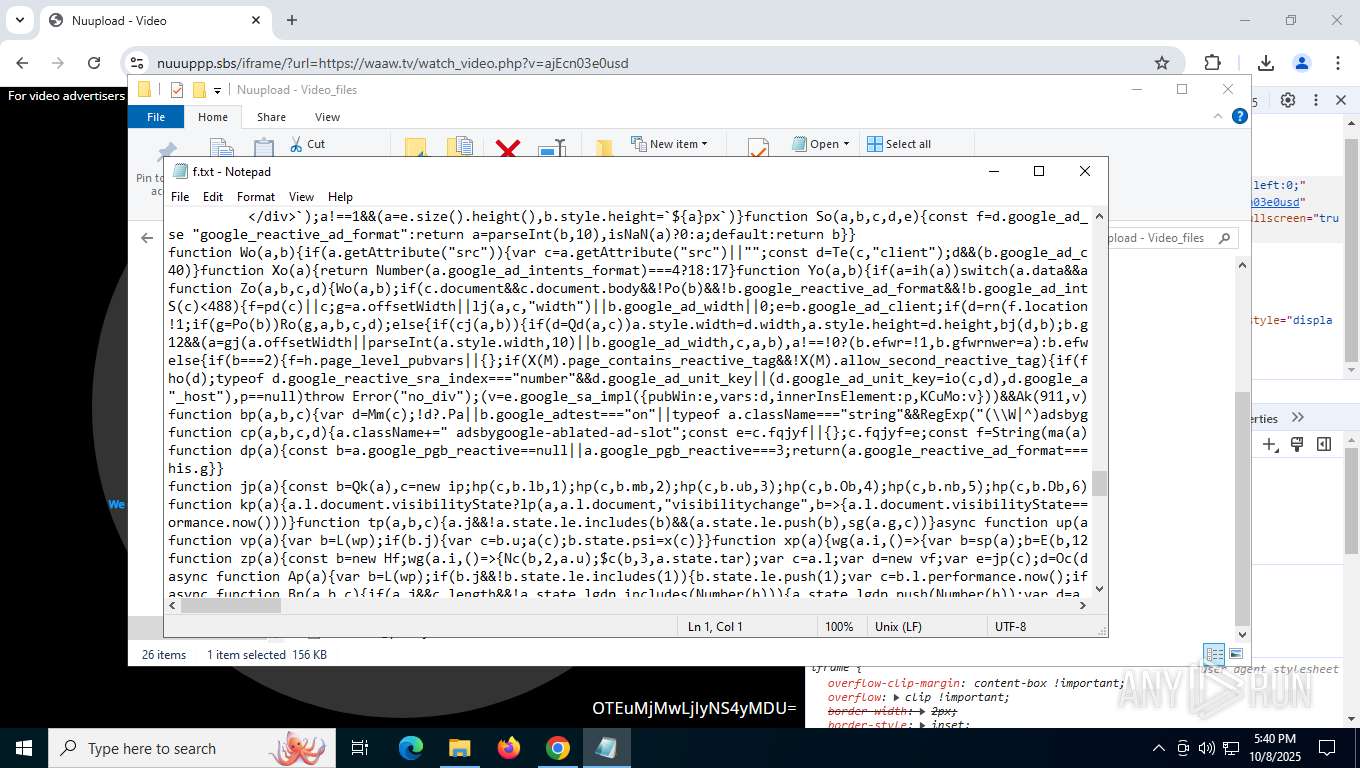1360x768 pixels.
Task: Open the Edit menu in Notepad
Action: [213, 197]
